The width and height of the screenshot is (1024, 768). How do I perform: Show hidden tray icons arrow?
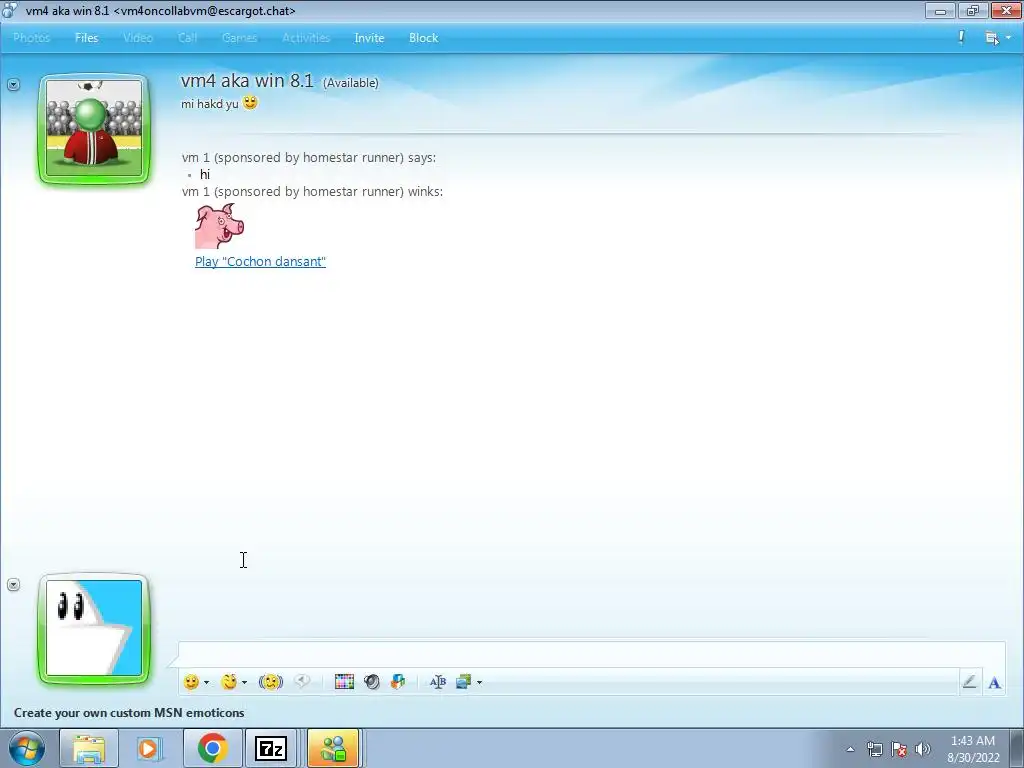[x=850, y=749]
